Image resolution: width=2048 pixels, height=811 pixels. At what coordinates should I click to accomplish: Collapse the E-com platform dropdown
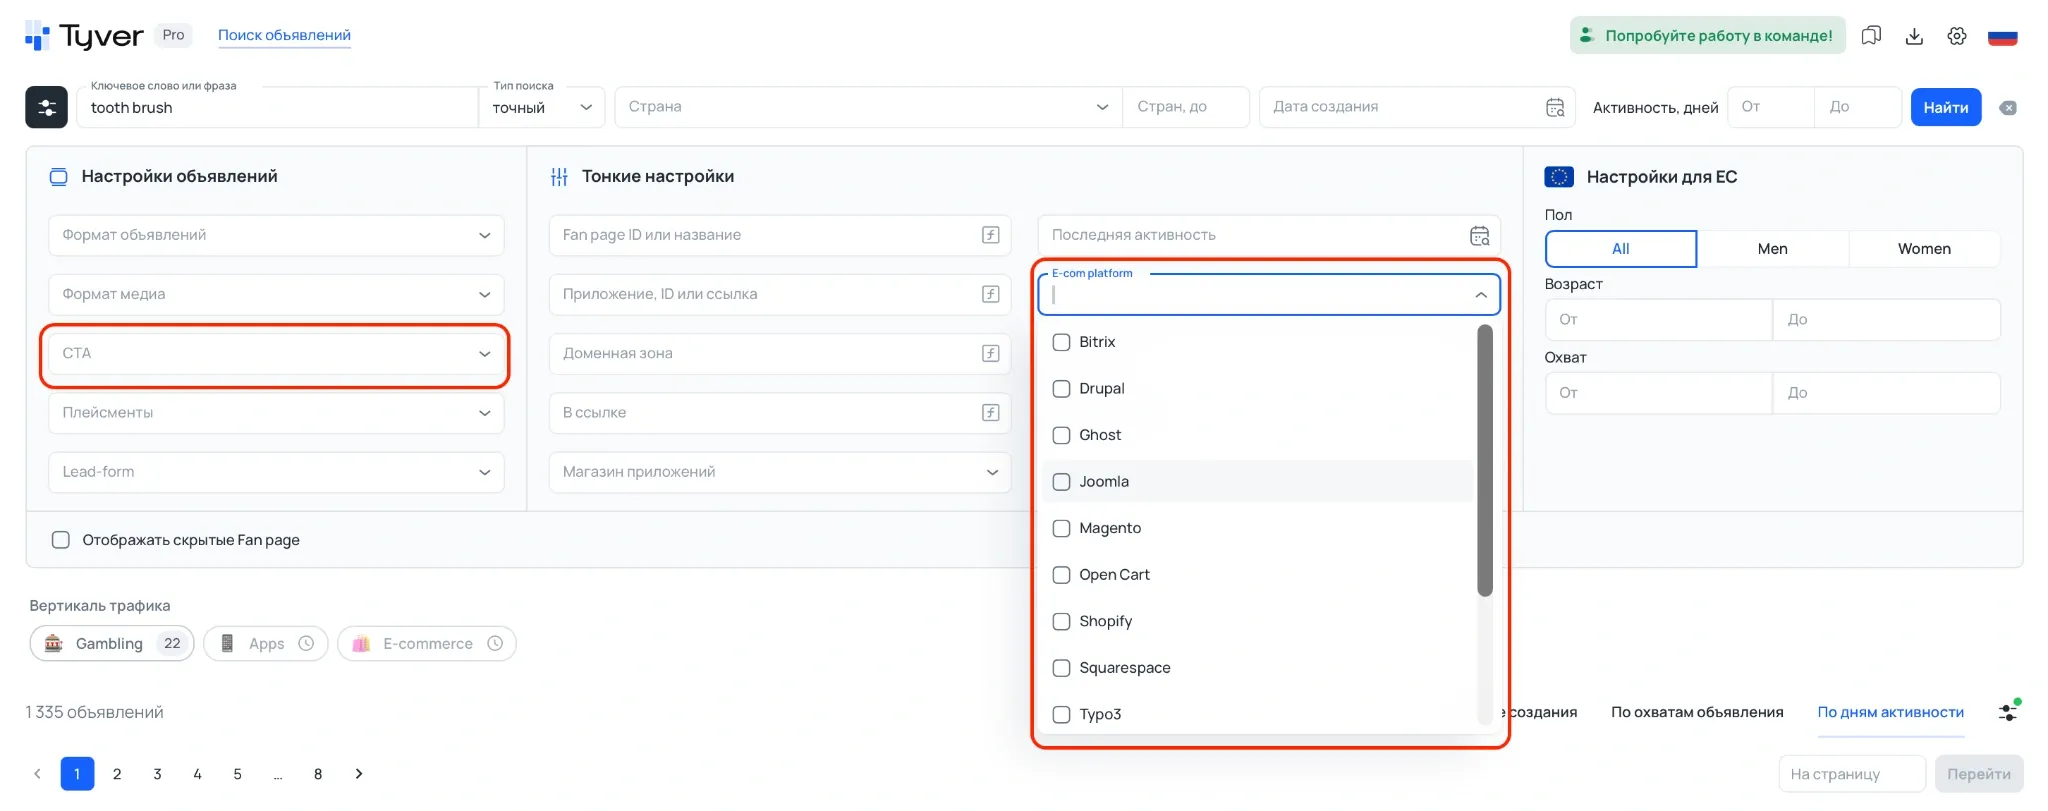tap(1481, 295)
